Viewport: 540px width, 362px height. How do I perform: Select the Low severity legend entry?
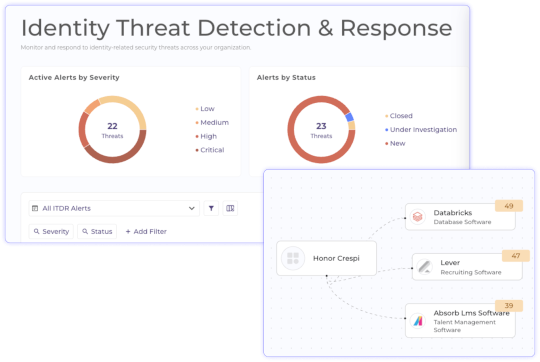205,109
